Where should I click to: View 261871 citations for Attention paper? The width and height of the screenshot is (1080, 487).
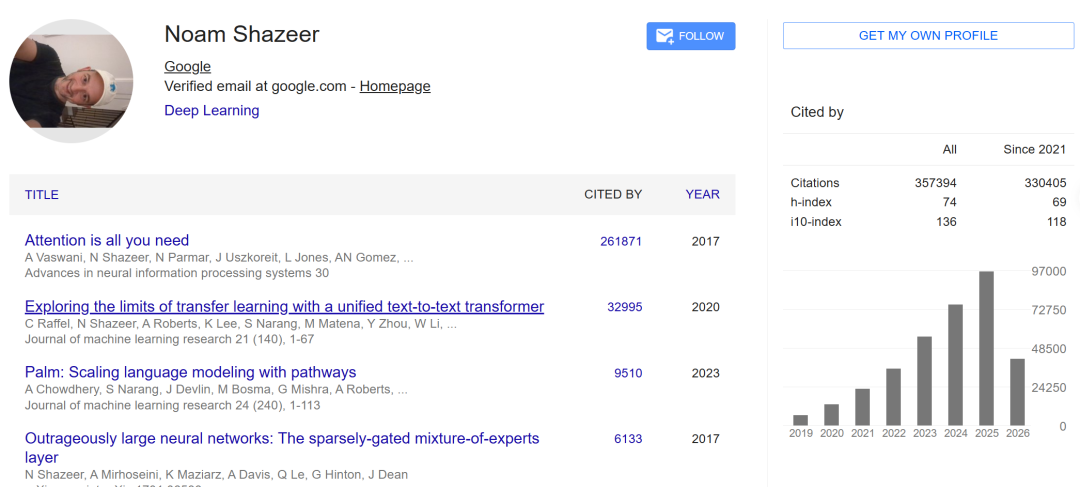pos(621,241)
